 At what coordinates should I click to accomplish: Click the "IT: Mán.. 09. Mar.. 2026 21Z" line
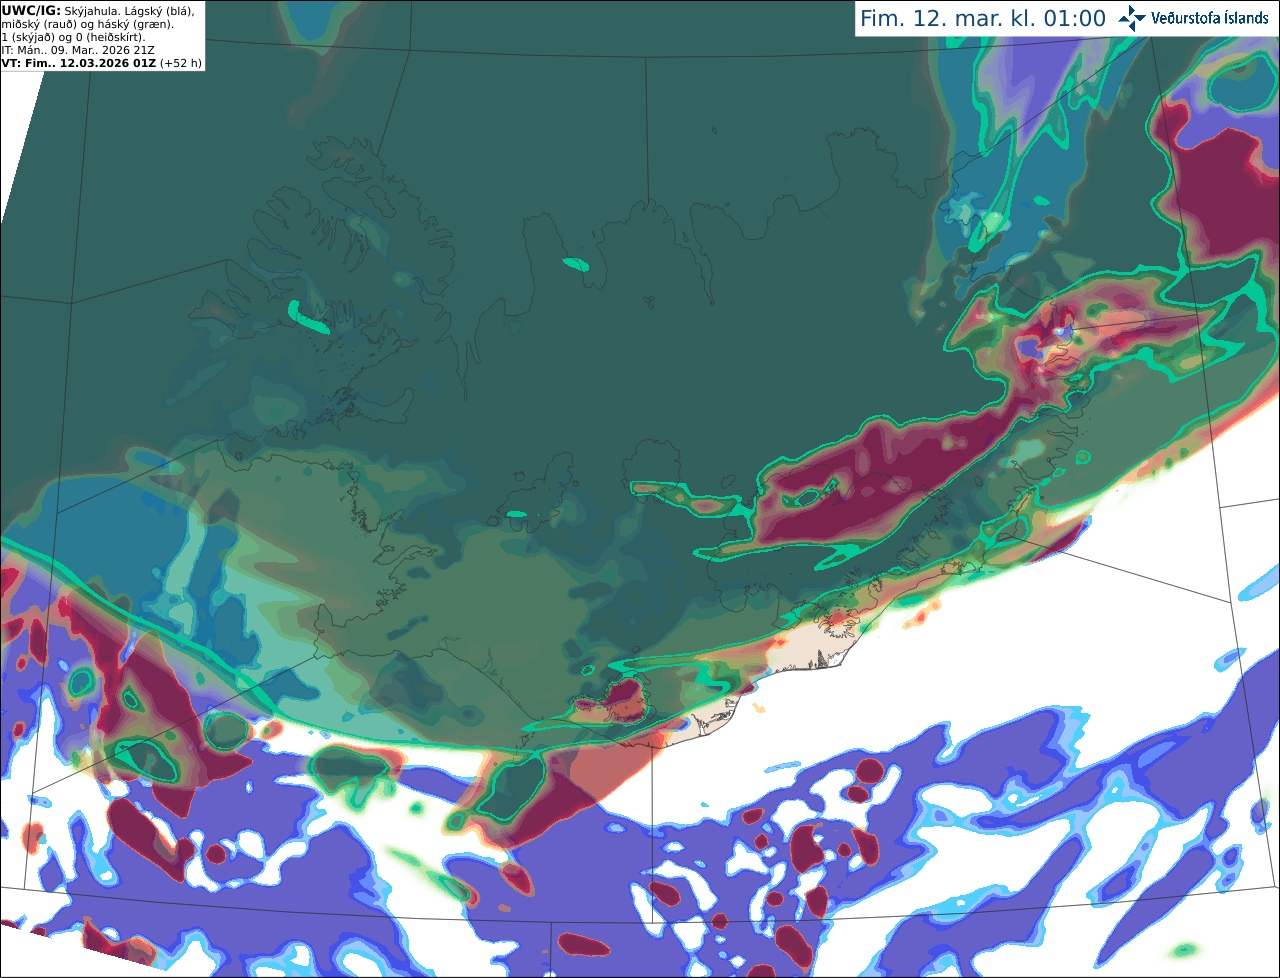click(77, 50)
